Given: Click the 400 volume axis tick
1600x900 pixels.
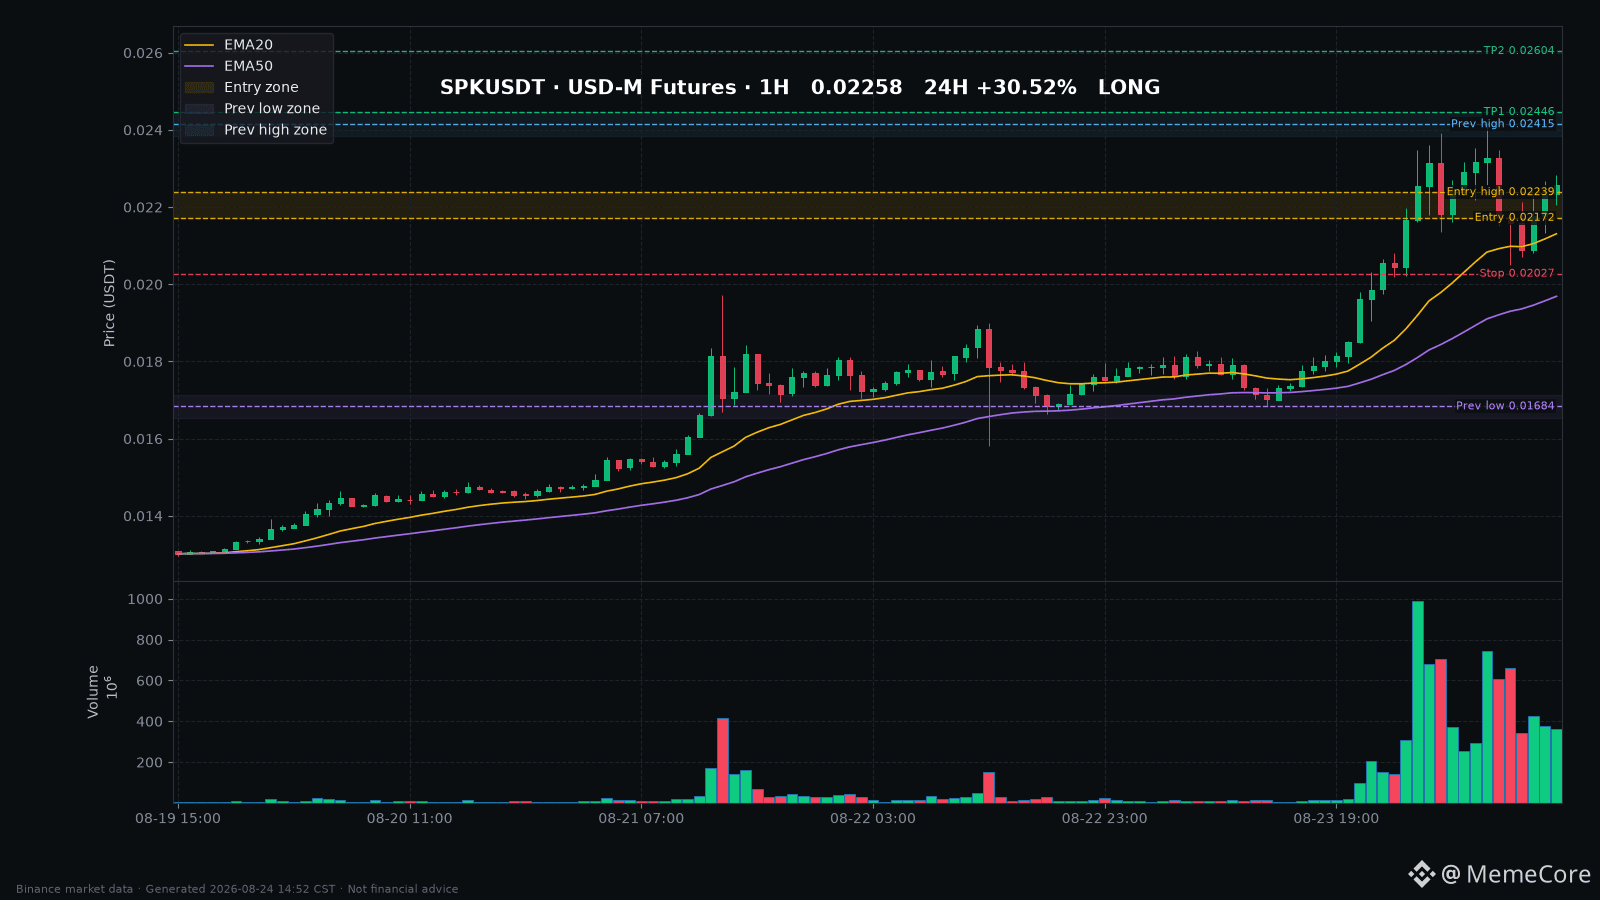Looking at the screenshot, I should 149,722.
